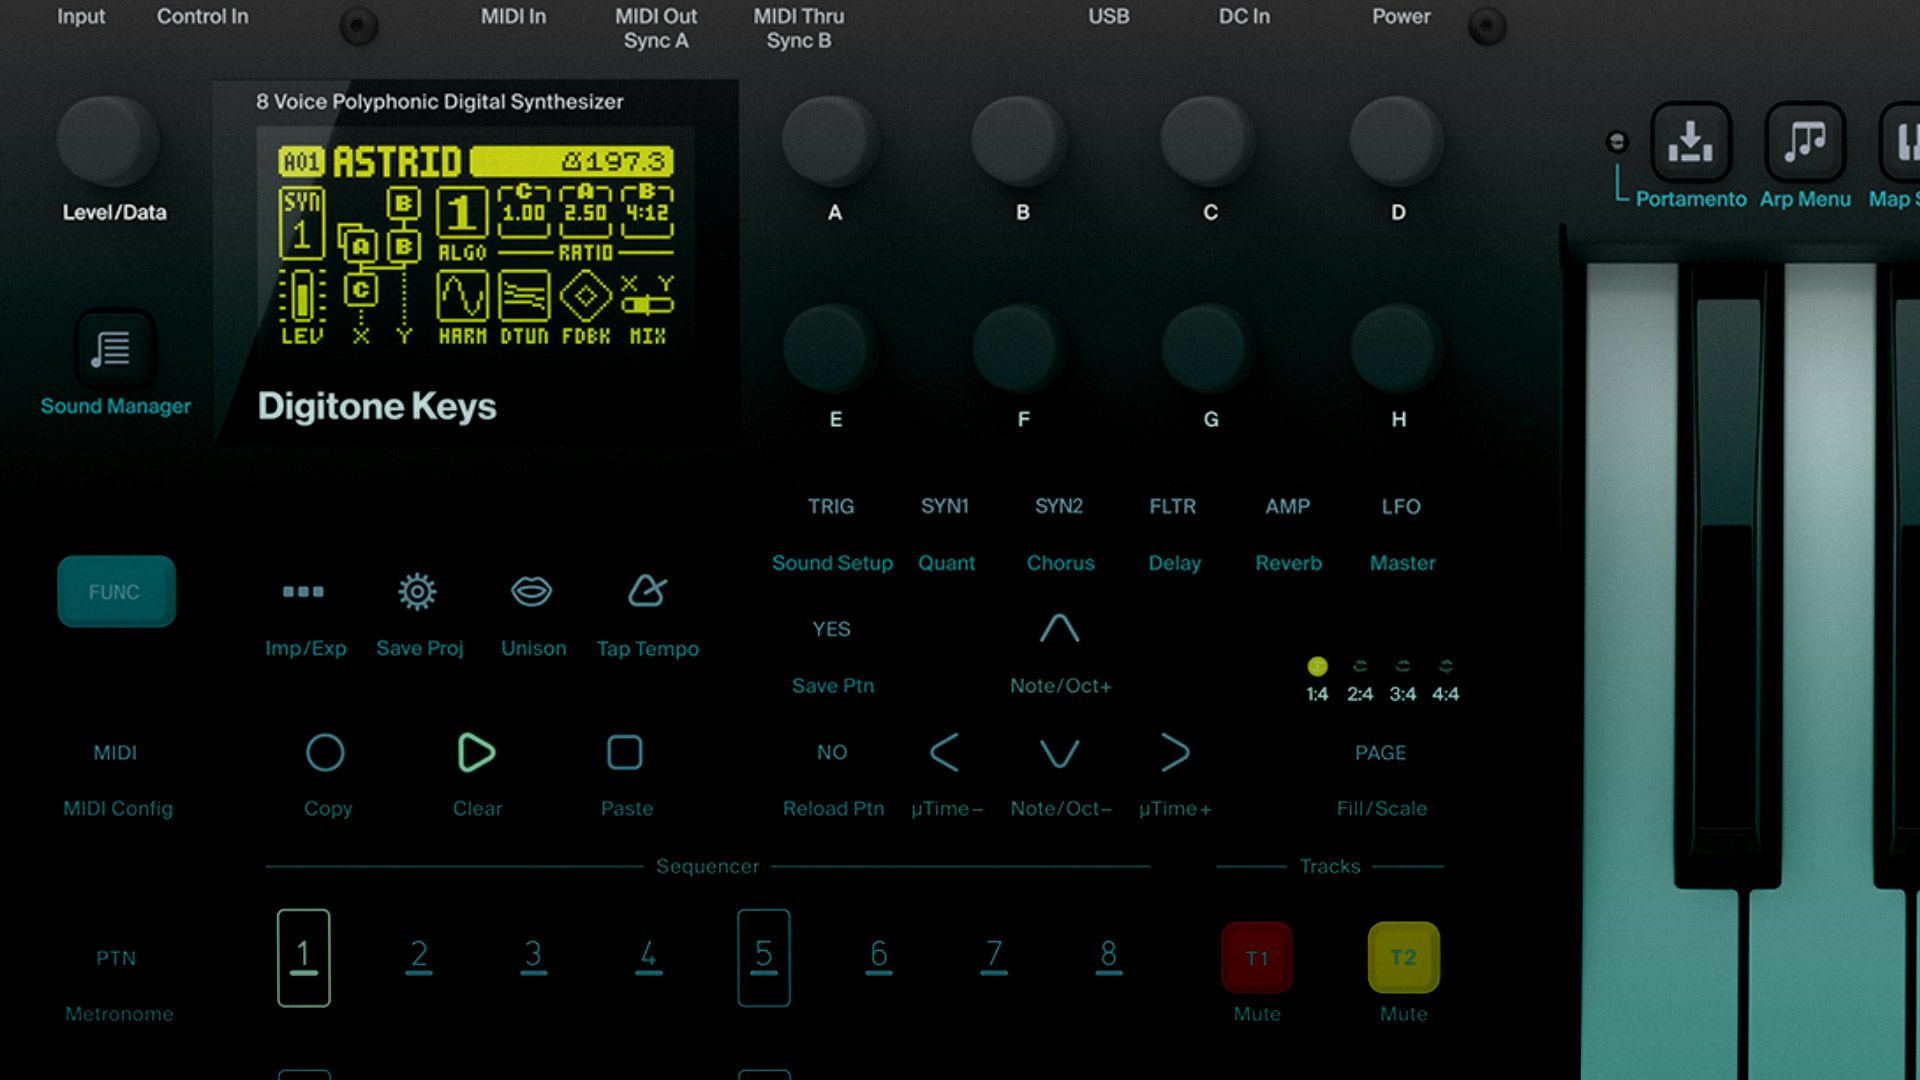Screen dimensions: 1920x1080
Task: Toggle sequencer step 4
Action: tap(649, 957)
